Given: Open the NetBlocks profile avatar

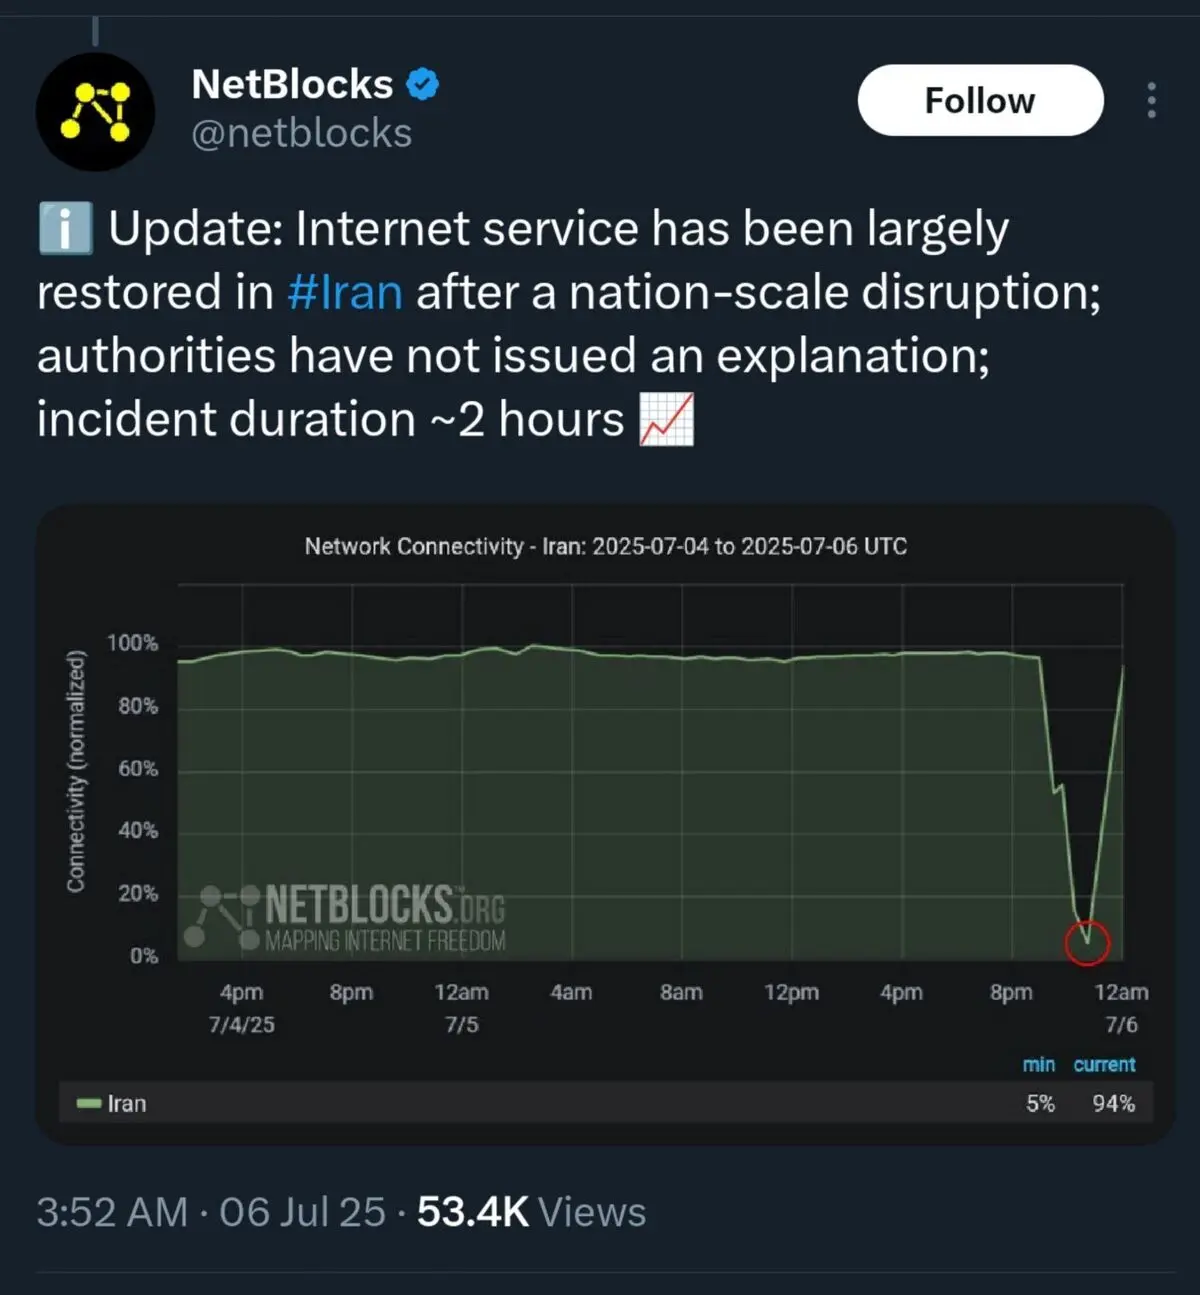Looking at the screenshot, I should [95, 111].
